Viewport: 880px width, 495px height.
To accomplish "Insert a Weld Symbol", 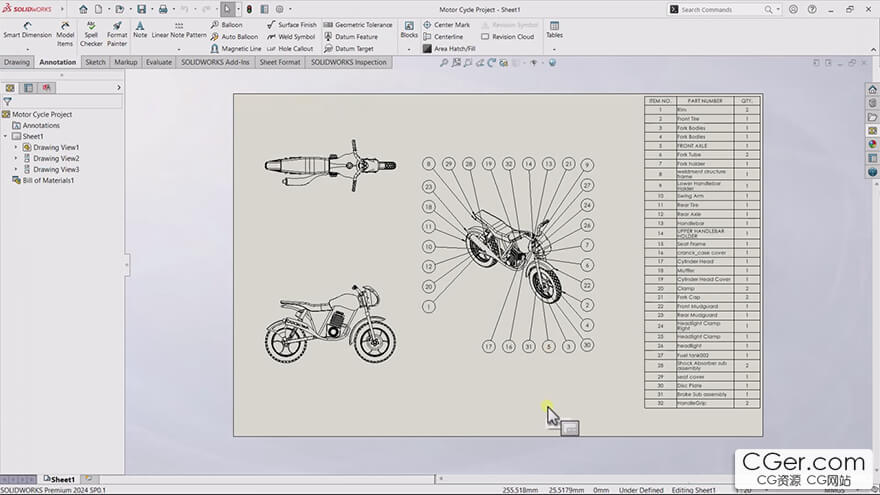I will pos(291,36).
